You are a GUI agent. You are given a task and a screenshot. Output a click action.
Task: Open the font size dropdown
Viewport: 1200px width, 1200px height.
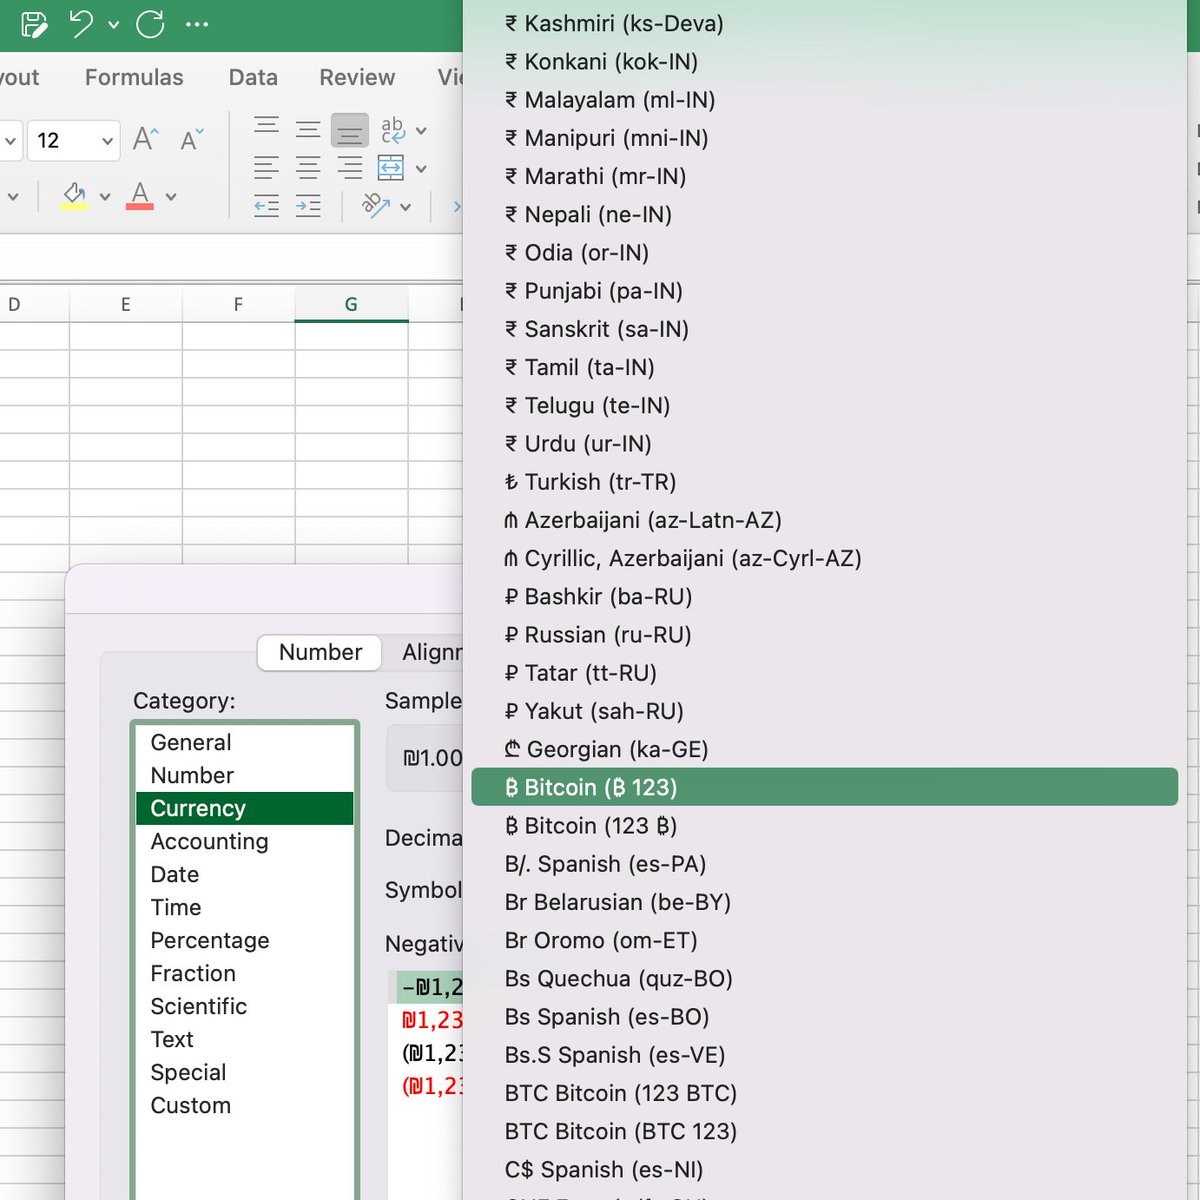coord(106,141)
